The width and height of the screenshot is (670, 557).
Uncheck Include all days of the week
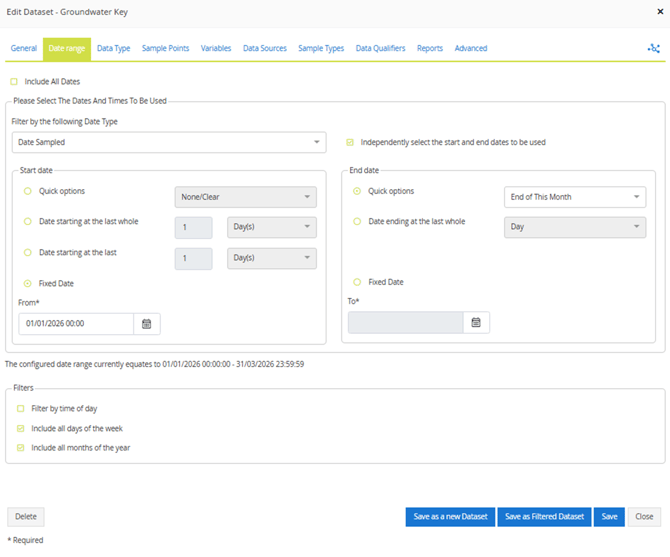click(21, 428)
